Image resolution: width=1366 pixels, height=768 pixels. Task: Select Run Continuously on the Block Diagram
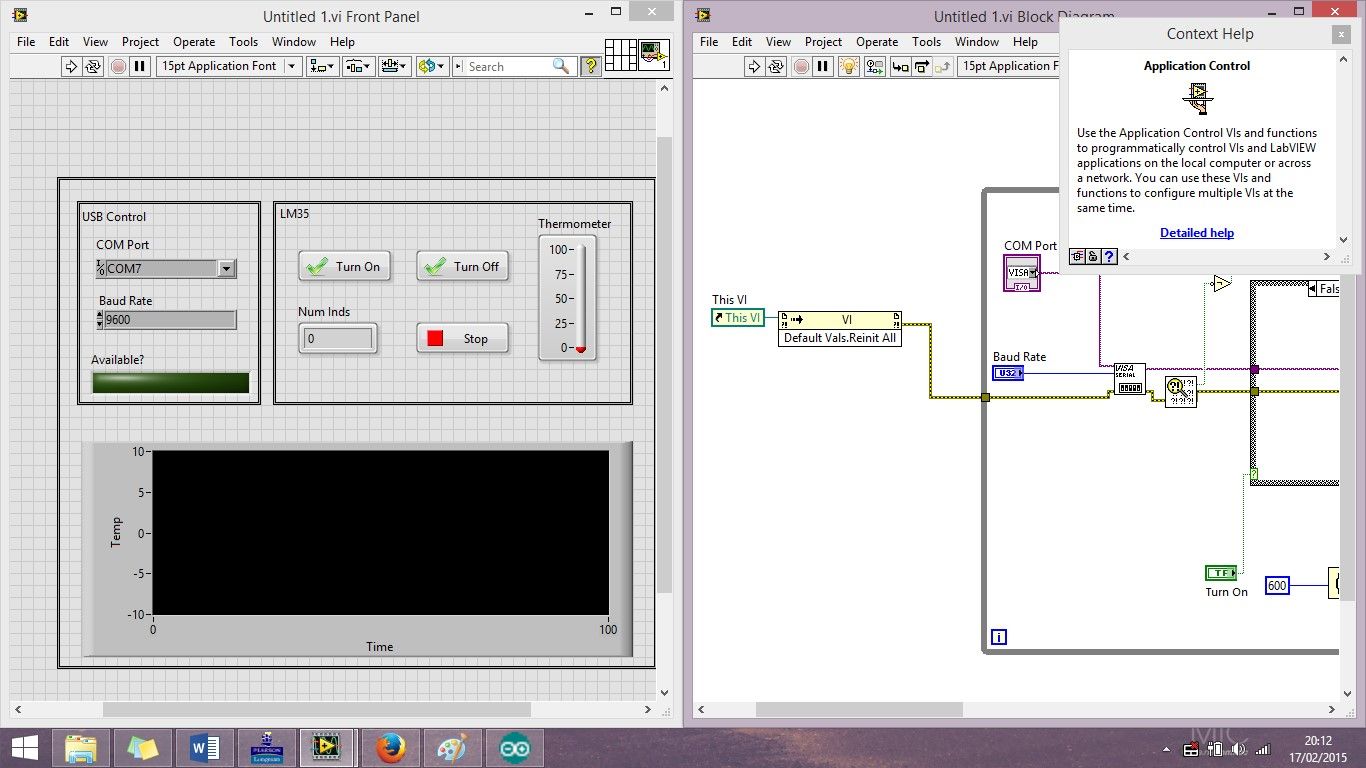(776, 66)
